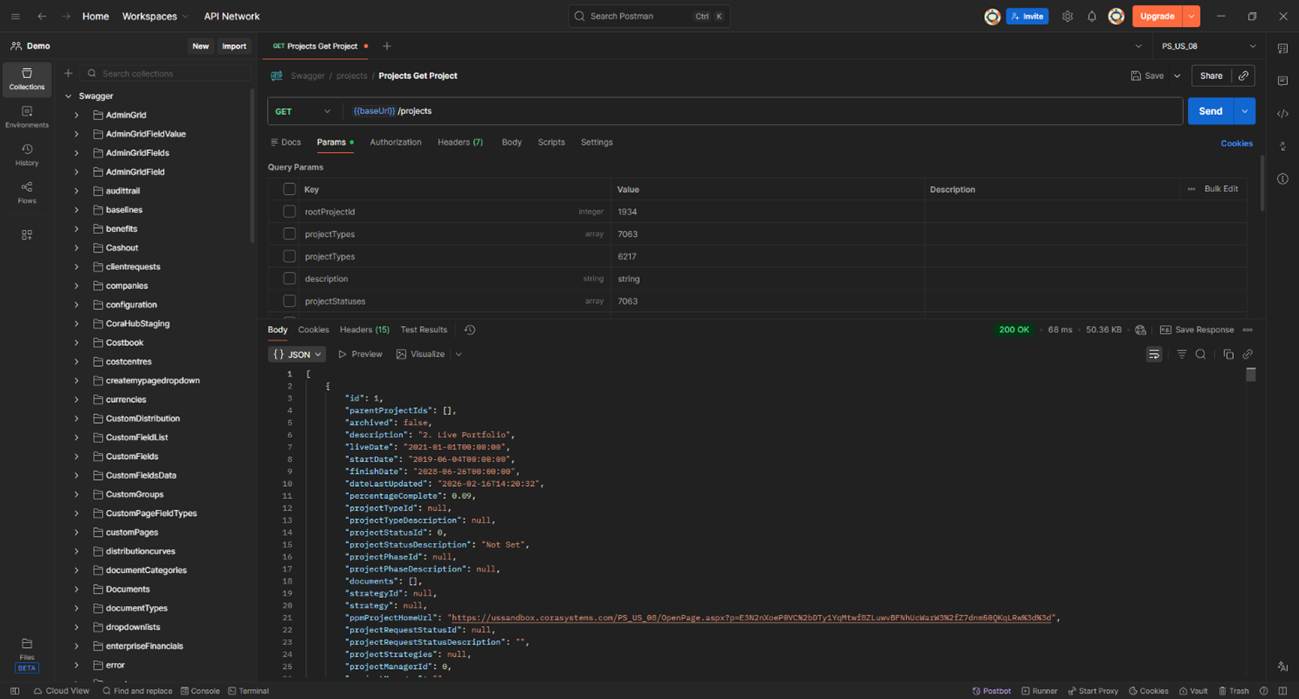Search within the response body
Image resolution: width=1299 pixels, height=699 pixels.
tap(1201, 354)
